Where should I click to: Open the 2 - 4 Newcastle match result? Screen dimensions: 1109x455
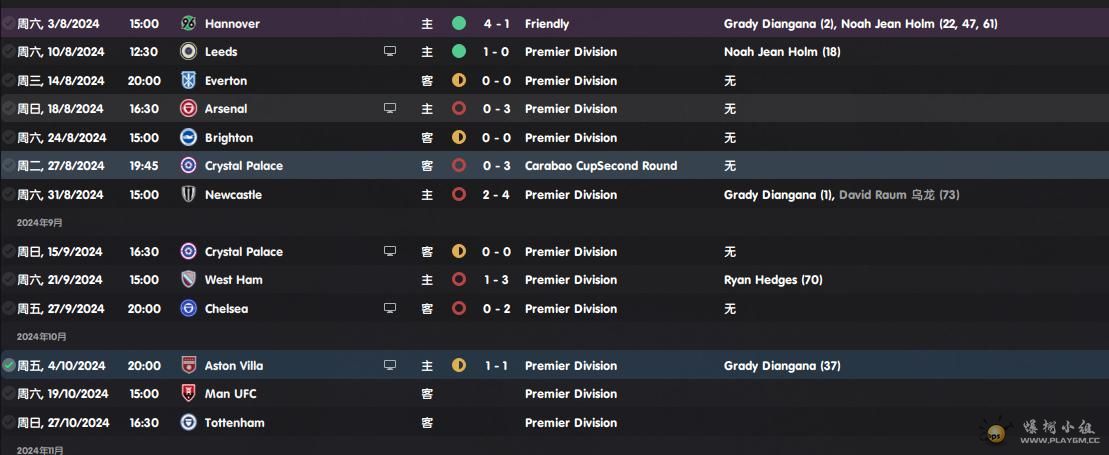pyautogui.click(x=496, y=195)
